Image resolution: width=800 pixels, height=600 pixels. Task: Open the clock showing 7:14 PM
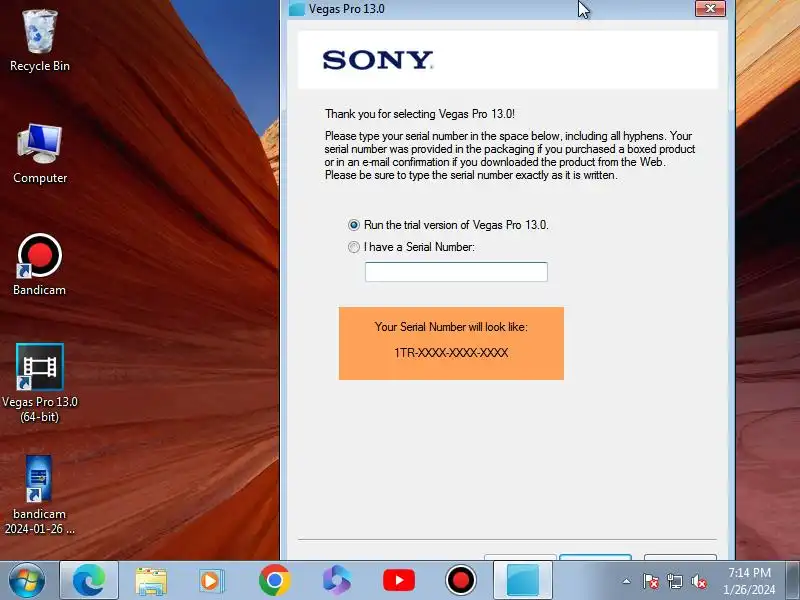pos(749,581)
